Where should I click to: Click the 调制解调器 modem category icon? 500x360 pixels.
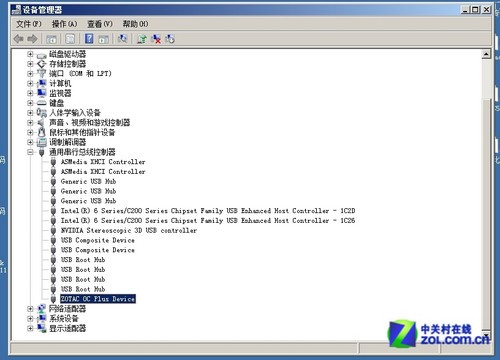tap(41, 142)
